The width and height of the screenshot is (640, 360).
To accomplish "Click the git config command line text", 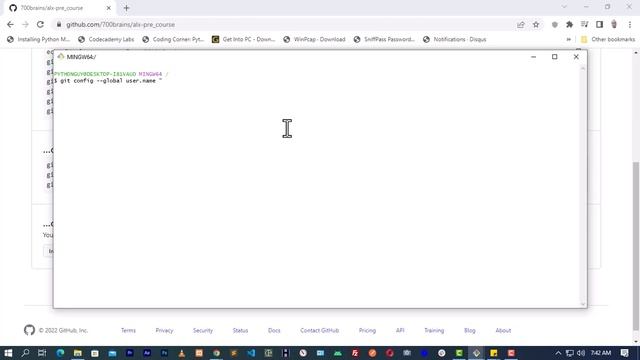I will tap(108, 81).
